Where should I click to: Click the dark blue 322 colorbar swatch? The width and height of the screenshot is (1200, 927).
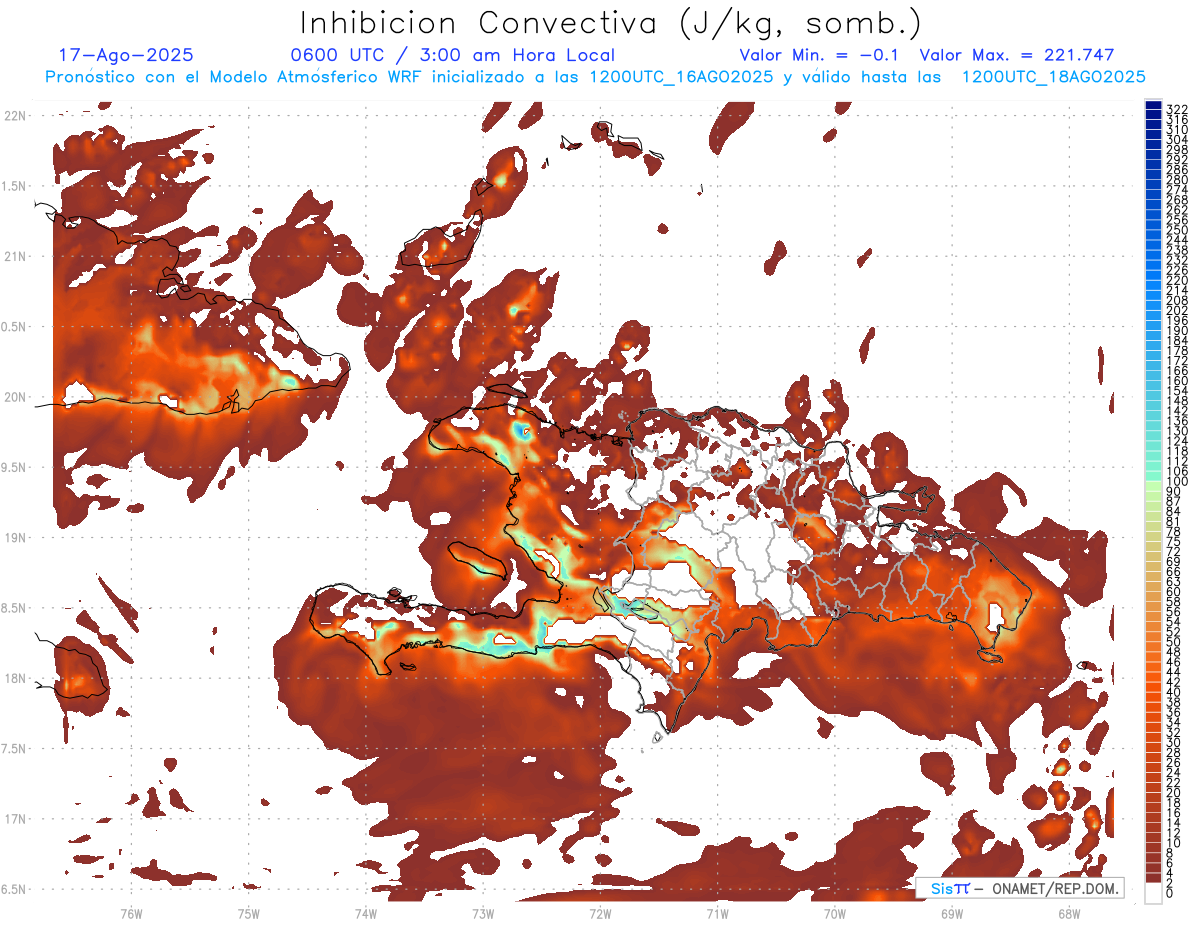pyautogui.click(x=1153, y=105)
